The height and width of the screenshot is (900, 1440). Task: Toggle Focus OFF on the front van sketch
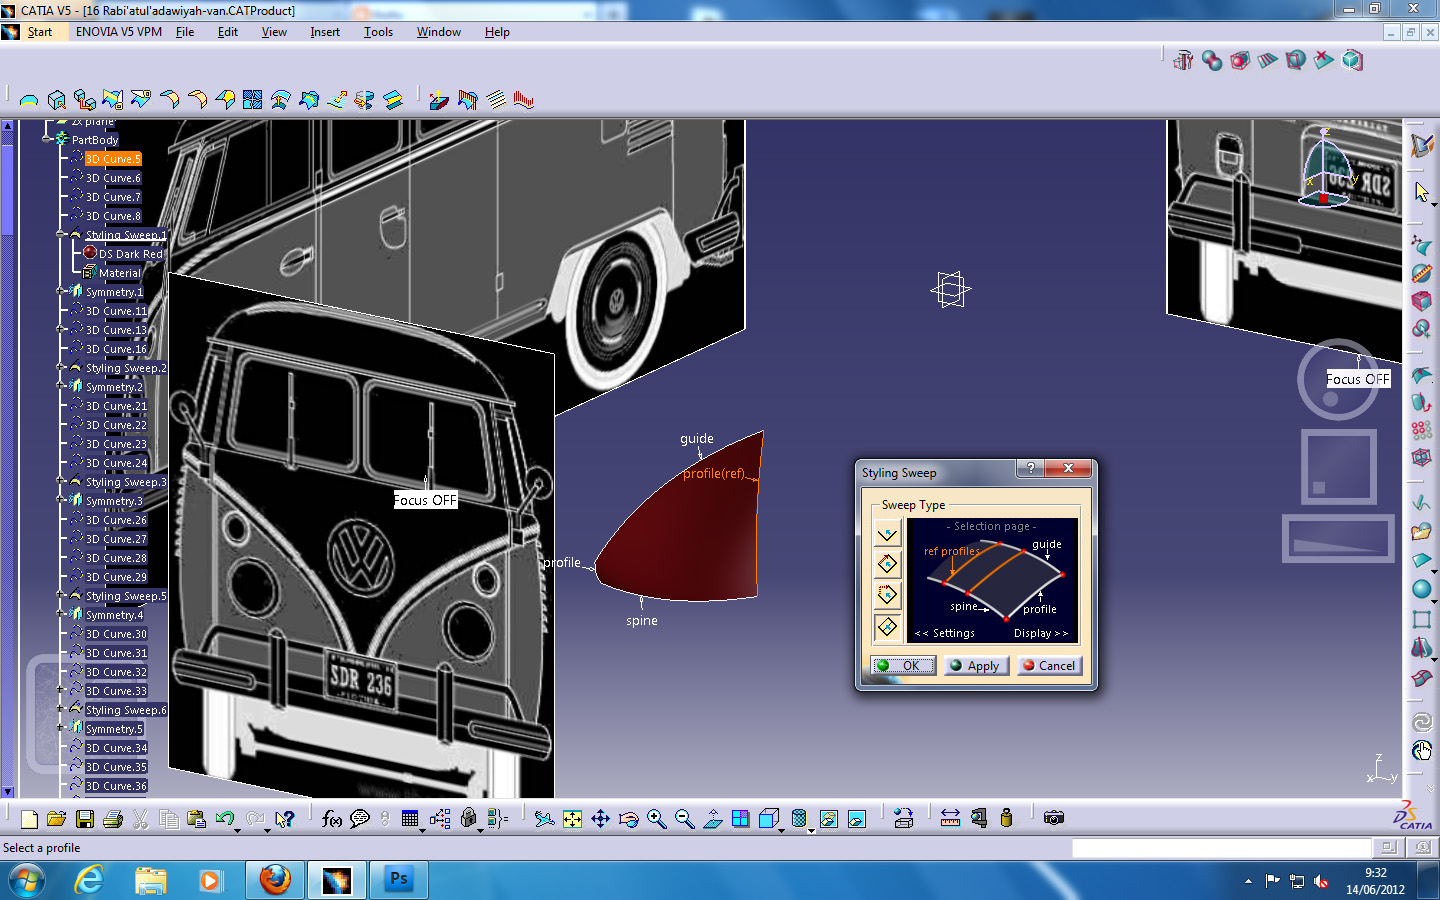click(425, 499)
